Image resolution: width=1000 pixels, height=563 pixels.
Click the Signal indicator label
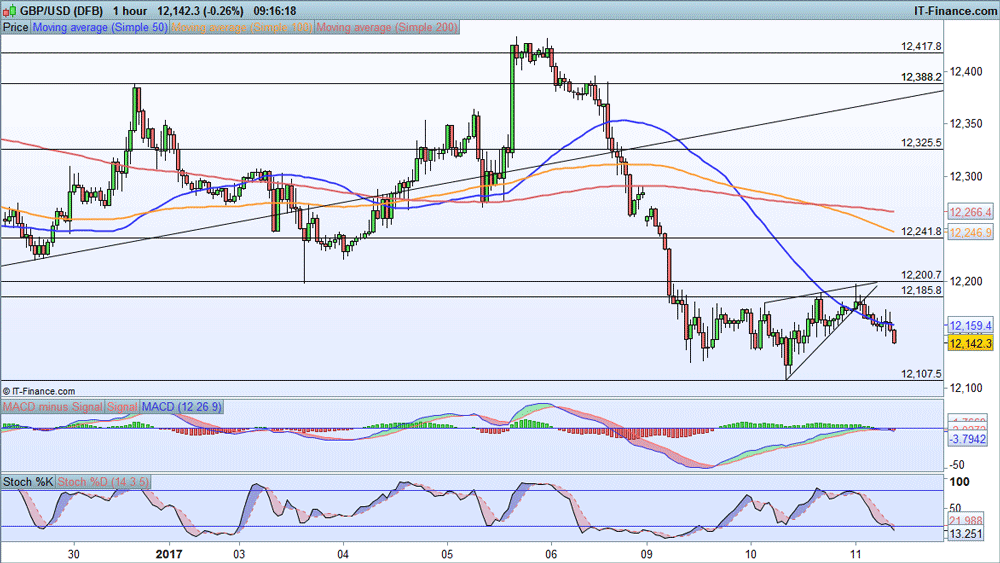click(122, 406)
